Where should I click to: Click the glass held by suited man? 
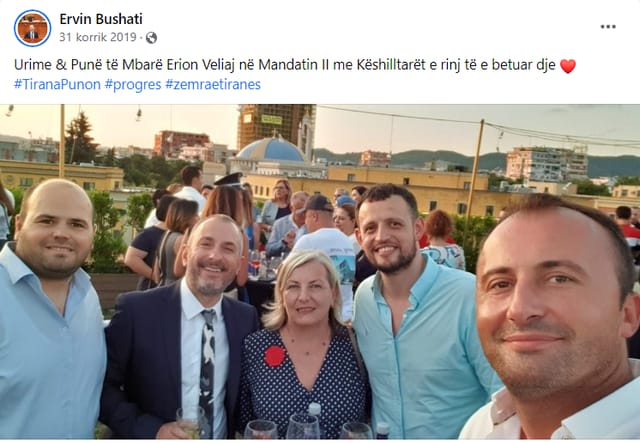(191, 422)
